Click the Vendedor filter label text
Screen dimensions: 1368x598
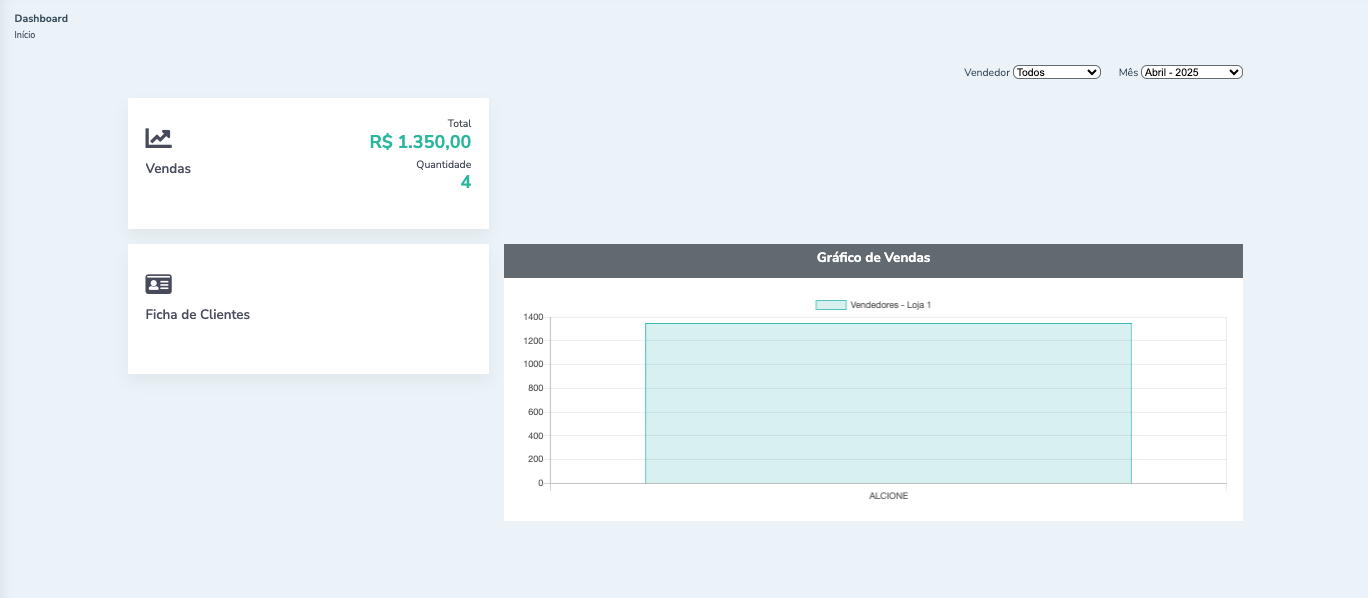pyautogui.click(x=986, y=72)
